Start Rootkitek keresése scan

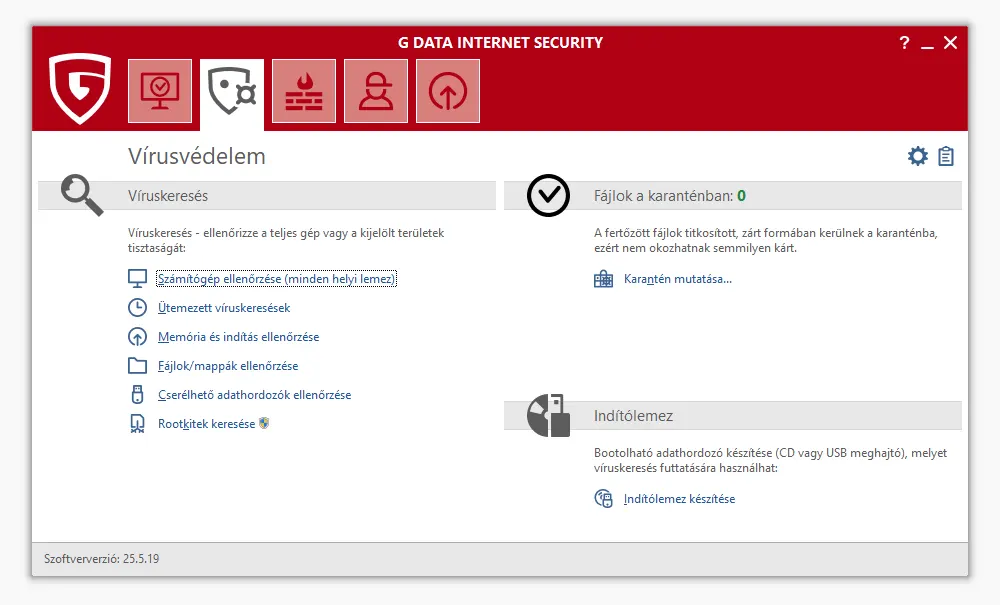click(206, 424)
